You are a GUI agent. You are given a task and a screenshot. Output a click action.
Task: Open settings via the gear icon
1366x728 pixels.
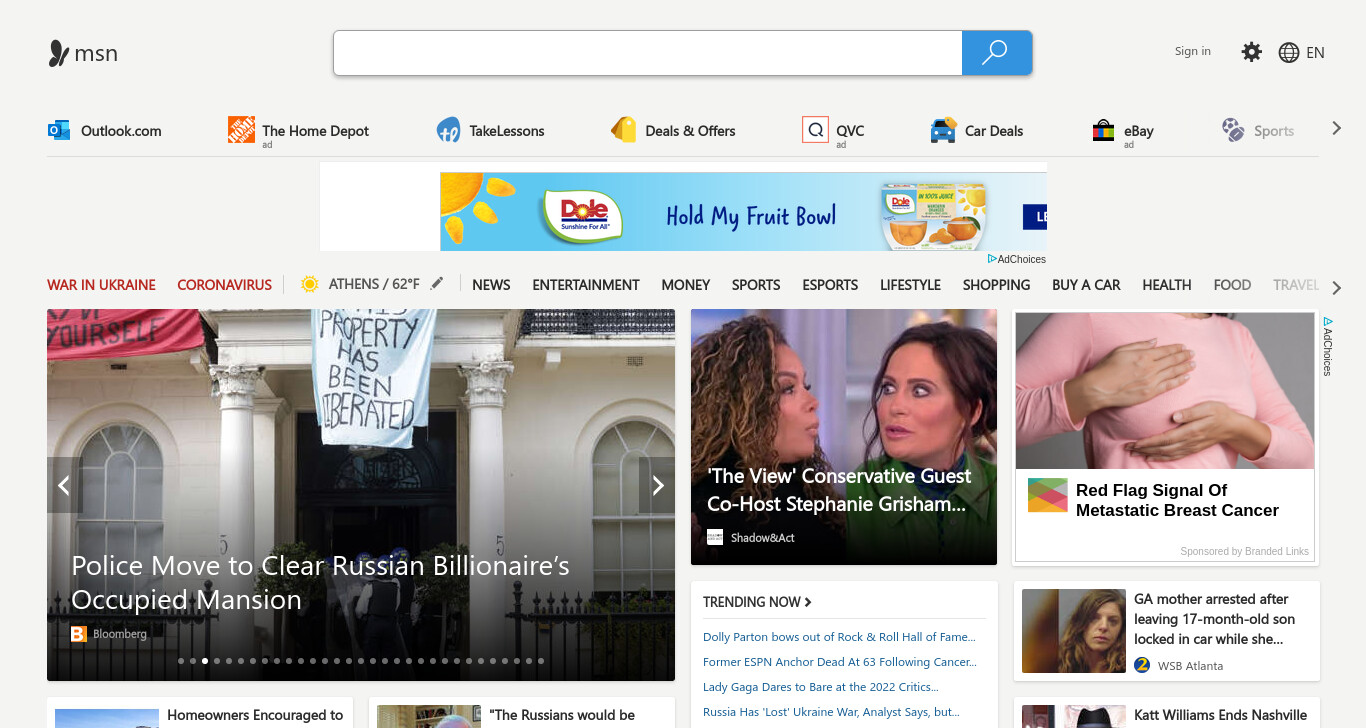(x=1251, y=52)
